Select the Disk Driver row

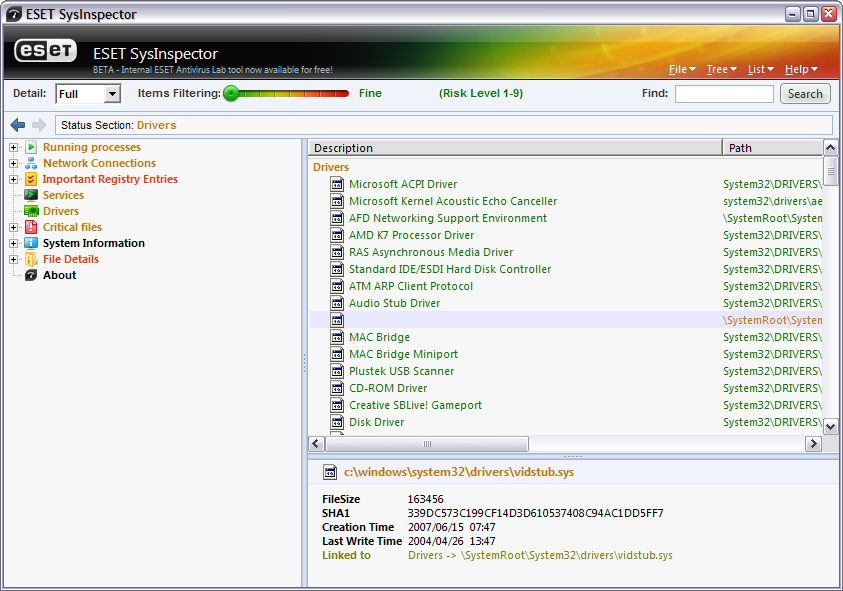coord(566,423)
